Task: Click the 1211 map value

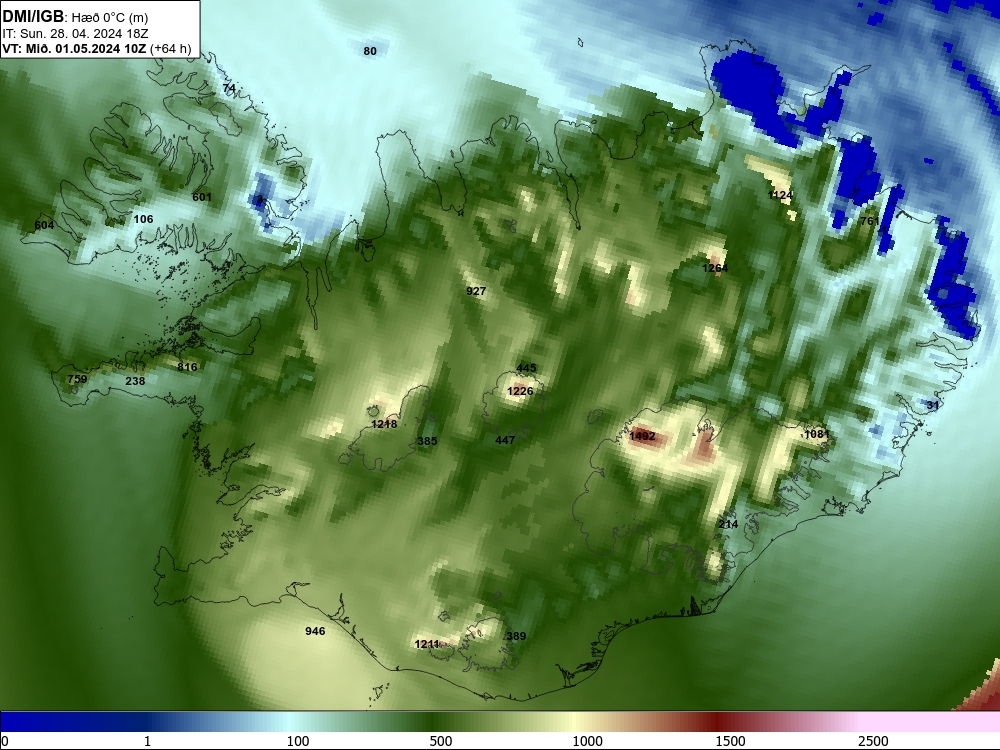Action: click(427, 644)
